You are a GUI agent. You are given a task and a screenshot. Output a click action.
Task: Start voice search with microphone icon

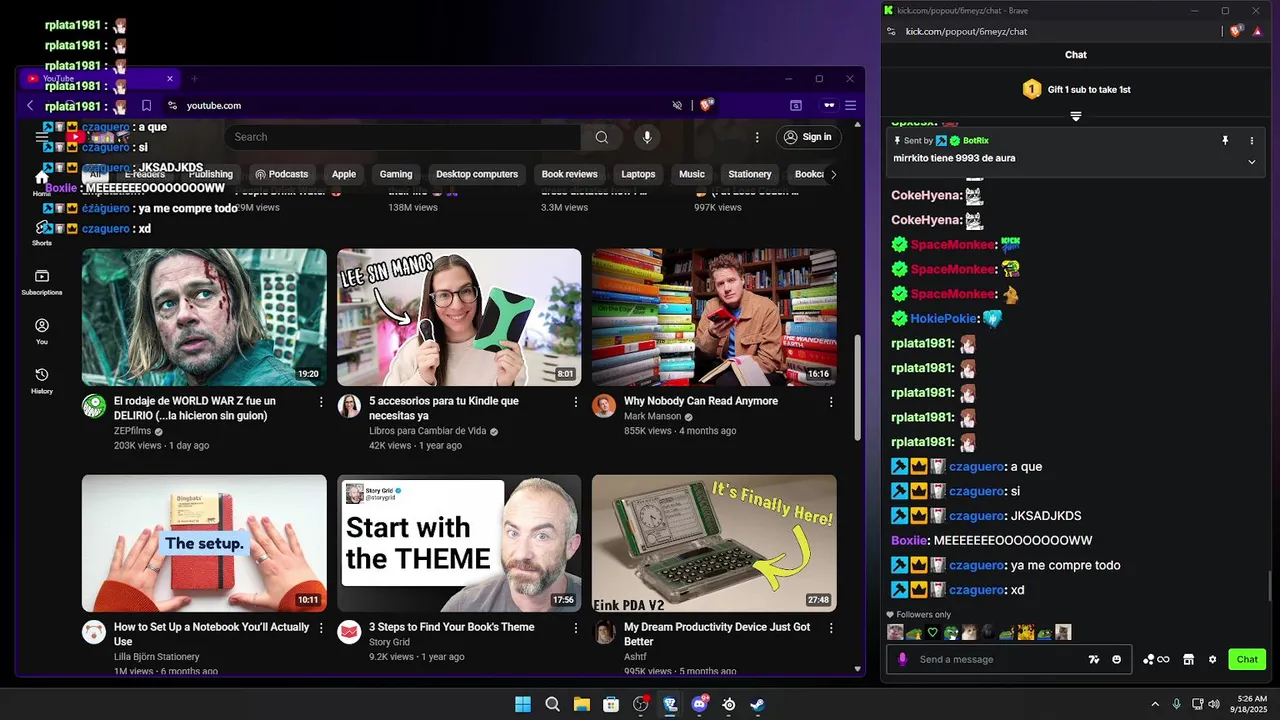(x=647, y=137)
